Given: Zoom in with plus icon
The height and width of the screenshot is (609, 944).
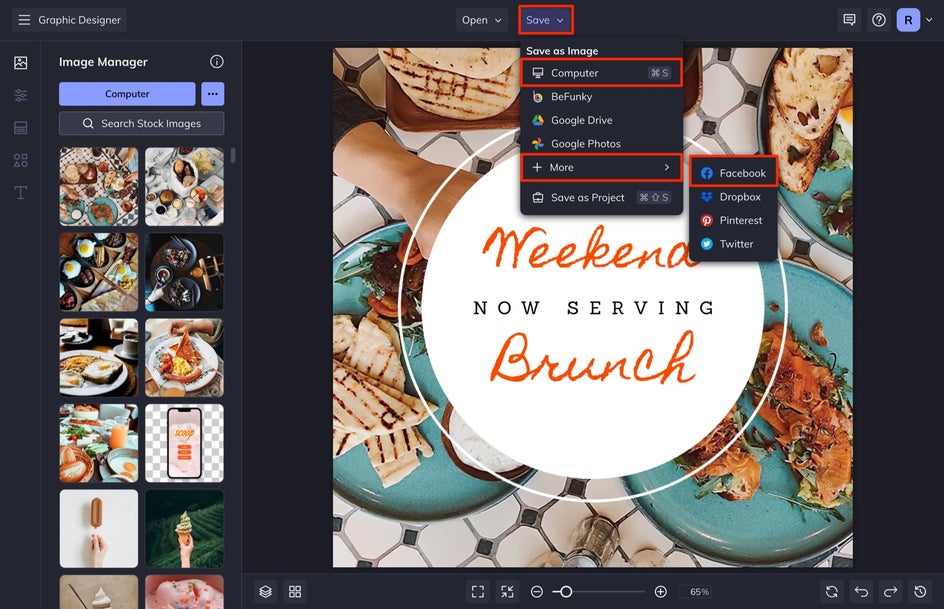Looking at the screenshot, I should 660,592.
